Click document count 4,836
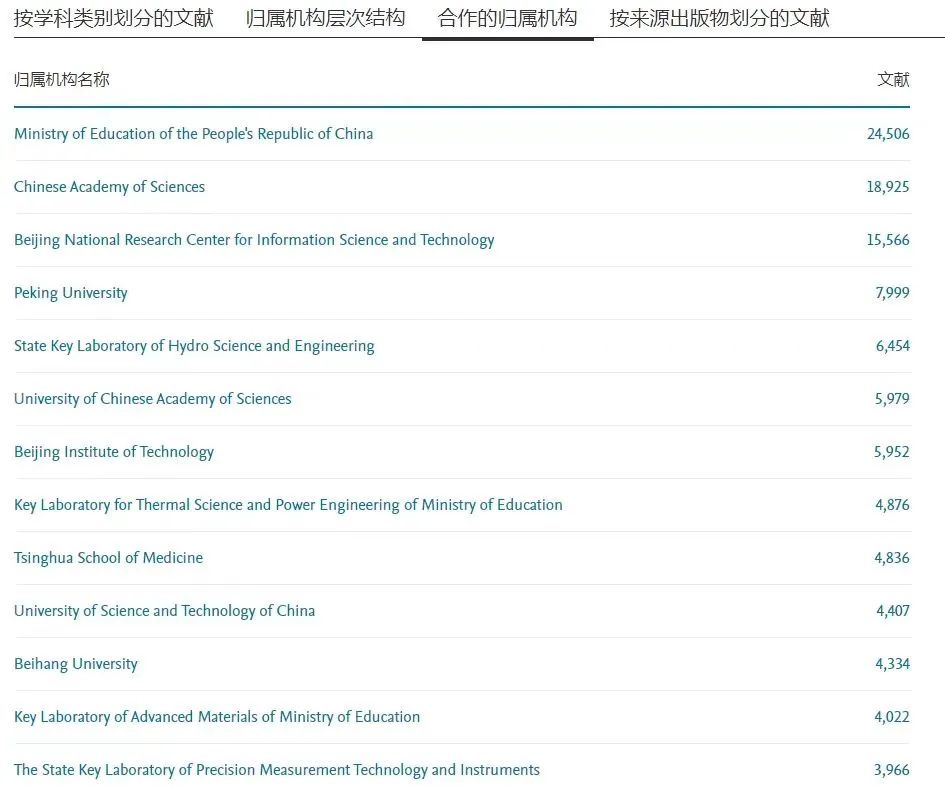945x795 pixels. coord(892,558)
